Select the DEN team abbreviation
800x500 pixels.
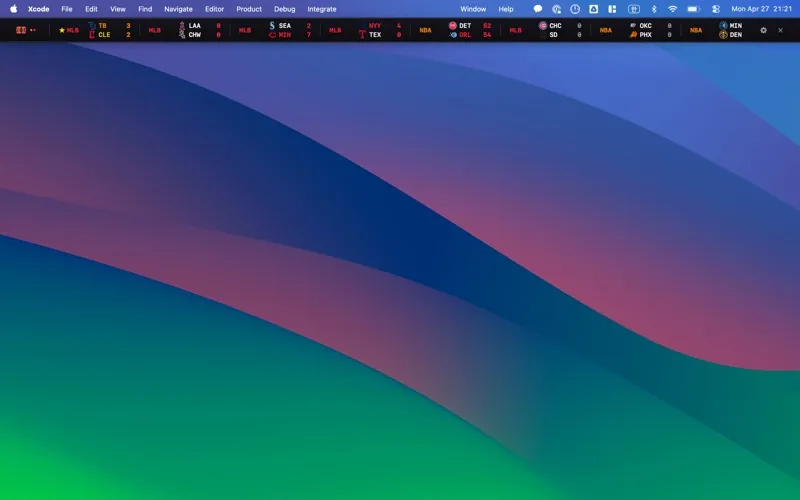(736, 35)
